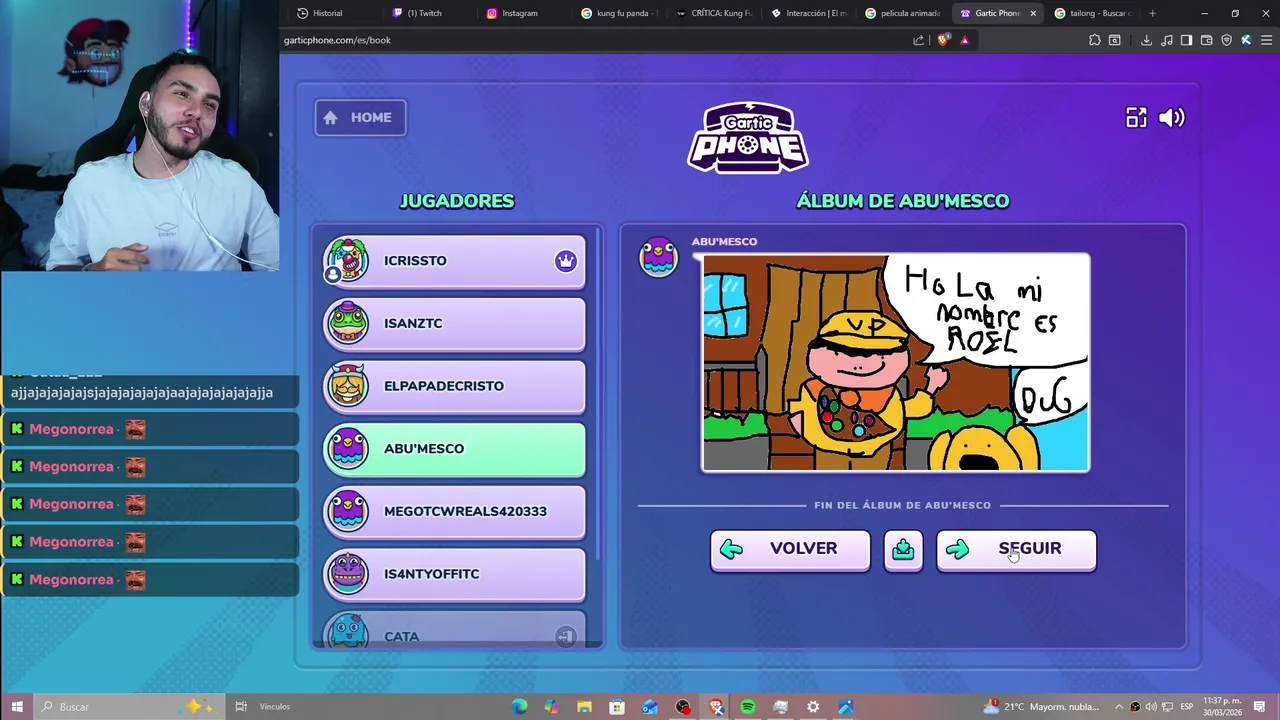This screenshot has height=720, width=1280.
Task: Open the weather widget showing 21°C
Action: coord(1042,707)
